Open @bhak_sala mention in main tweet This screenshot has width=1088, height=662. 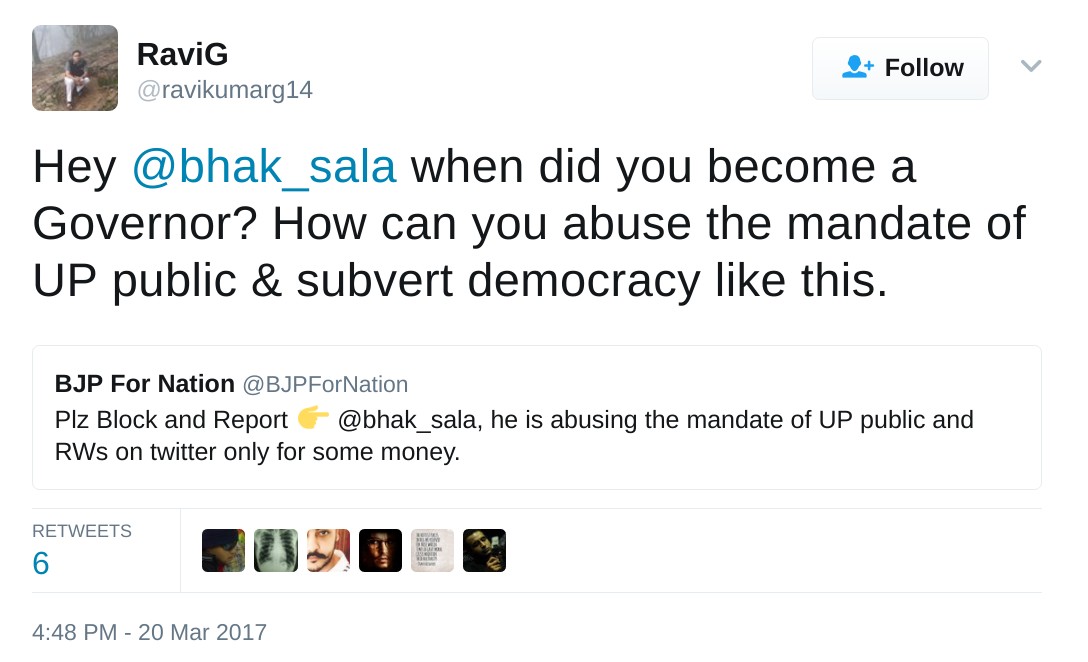(264, 167)
